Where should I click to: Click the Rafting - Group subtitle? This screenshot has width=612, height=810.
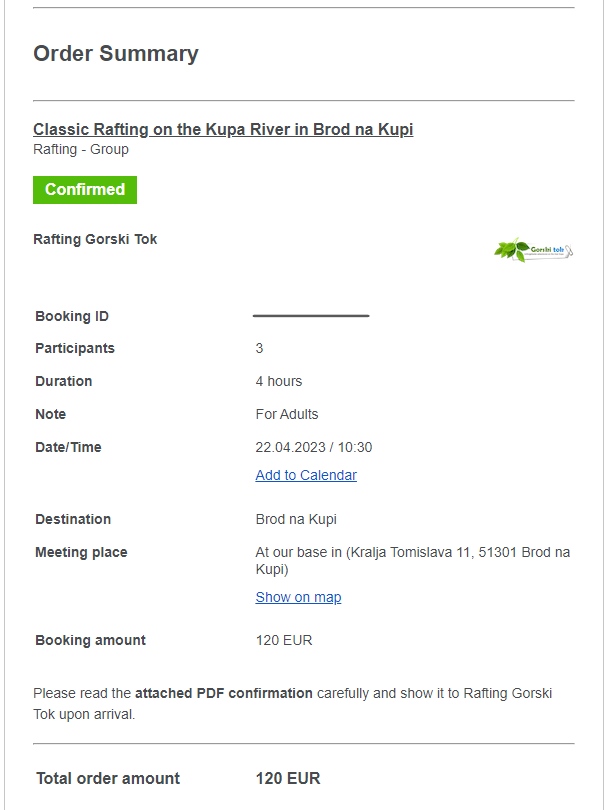[x=81, y=149]
